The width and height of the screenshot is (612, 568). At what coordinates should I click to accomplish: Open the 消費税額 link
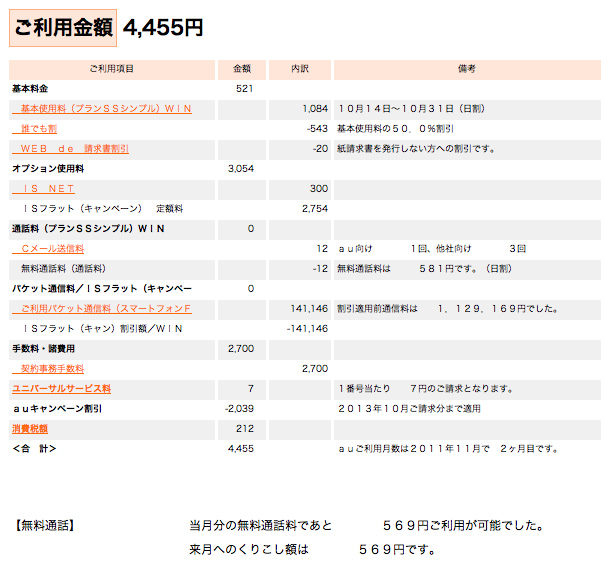tap(30, 428)
